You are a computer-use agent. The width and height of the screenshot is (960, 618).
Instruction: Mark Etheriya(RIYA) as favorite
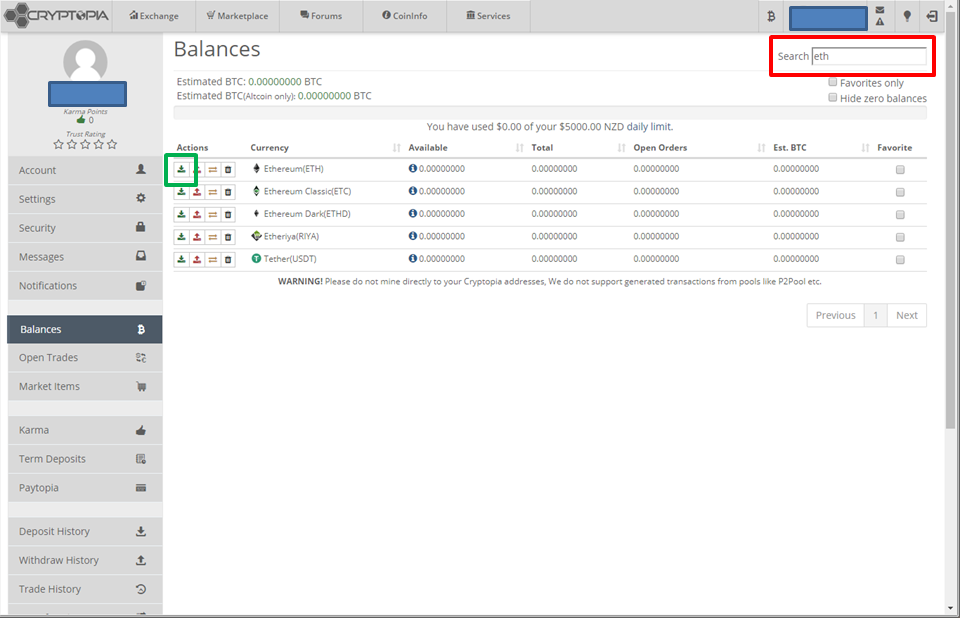[x=900, y=237]
